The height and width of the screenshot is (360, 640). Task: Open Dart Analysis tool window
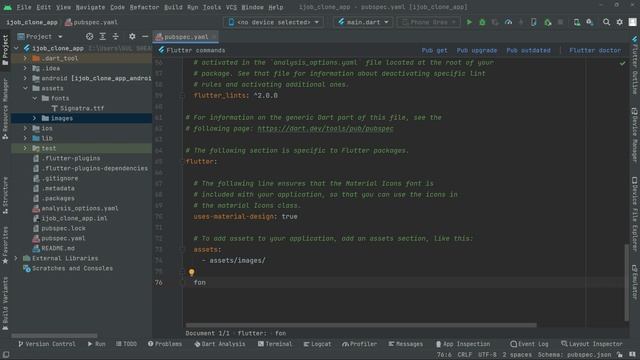[220, 344]
